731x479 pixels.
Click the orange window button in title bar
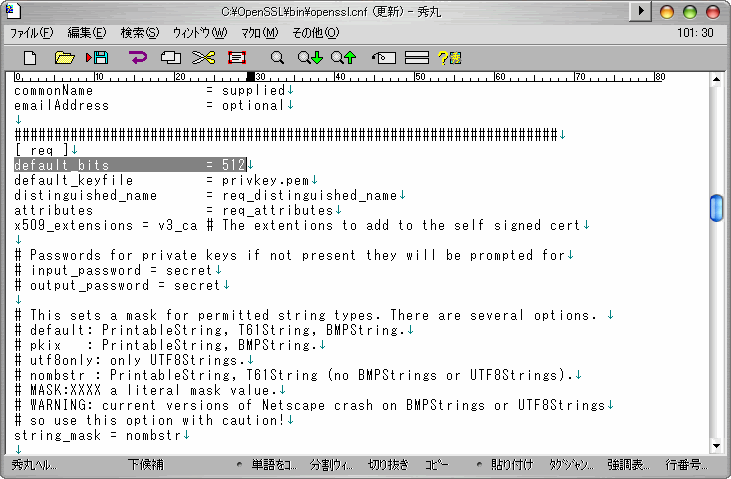click(667, 12)
